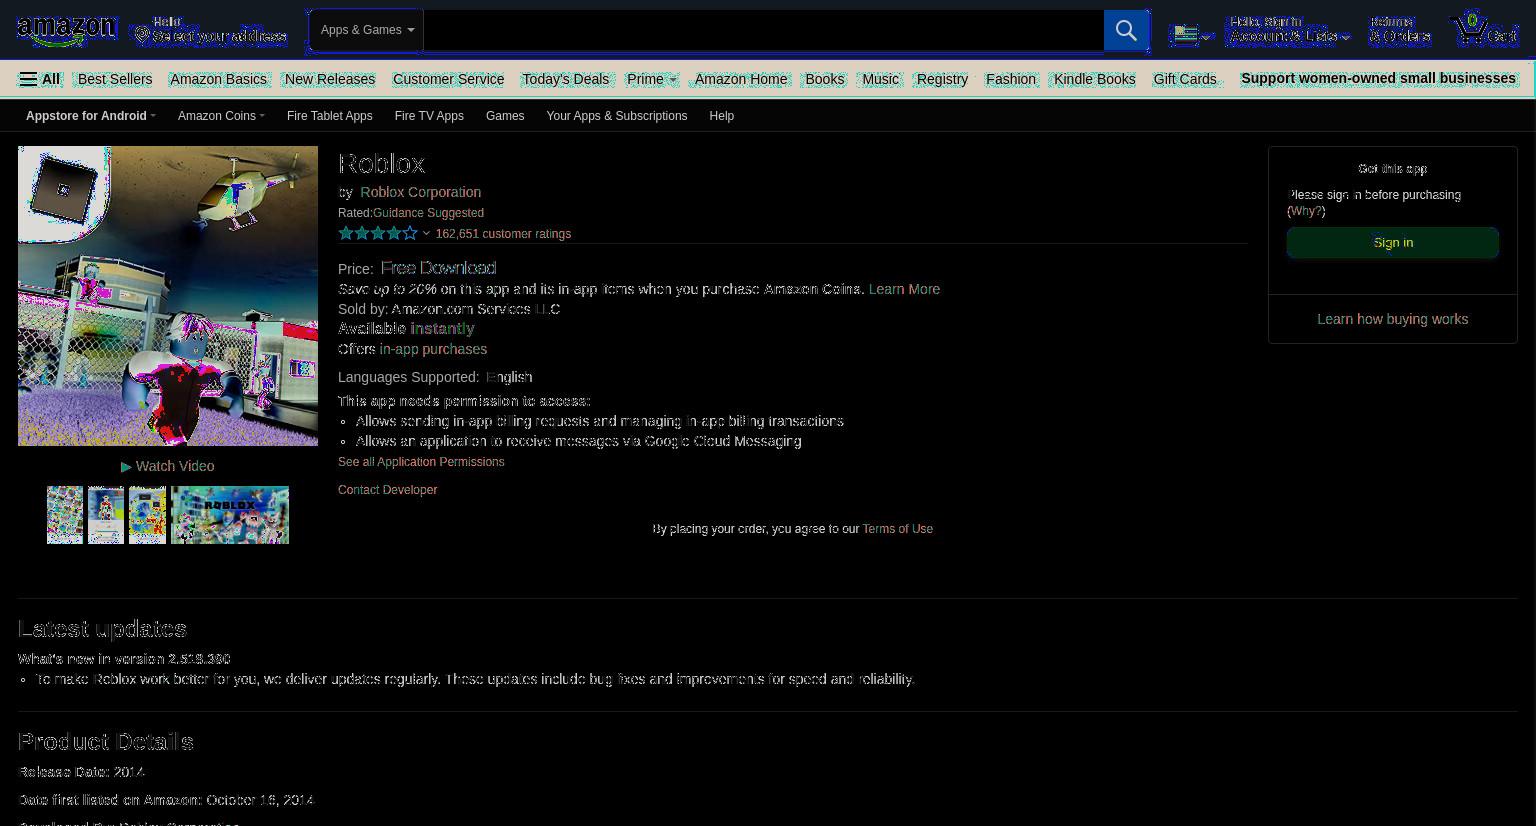Open Registry
The image size is (1536, 826).
tap(942, 79)
